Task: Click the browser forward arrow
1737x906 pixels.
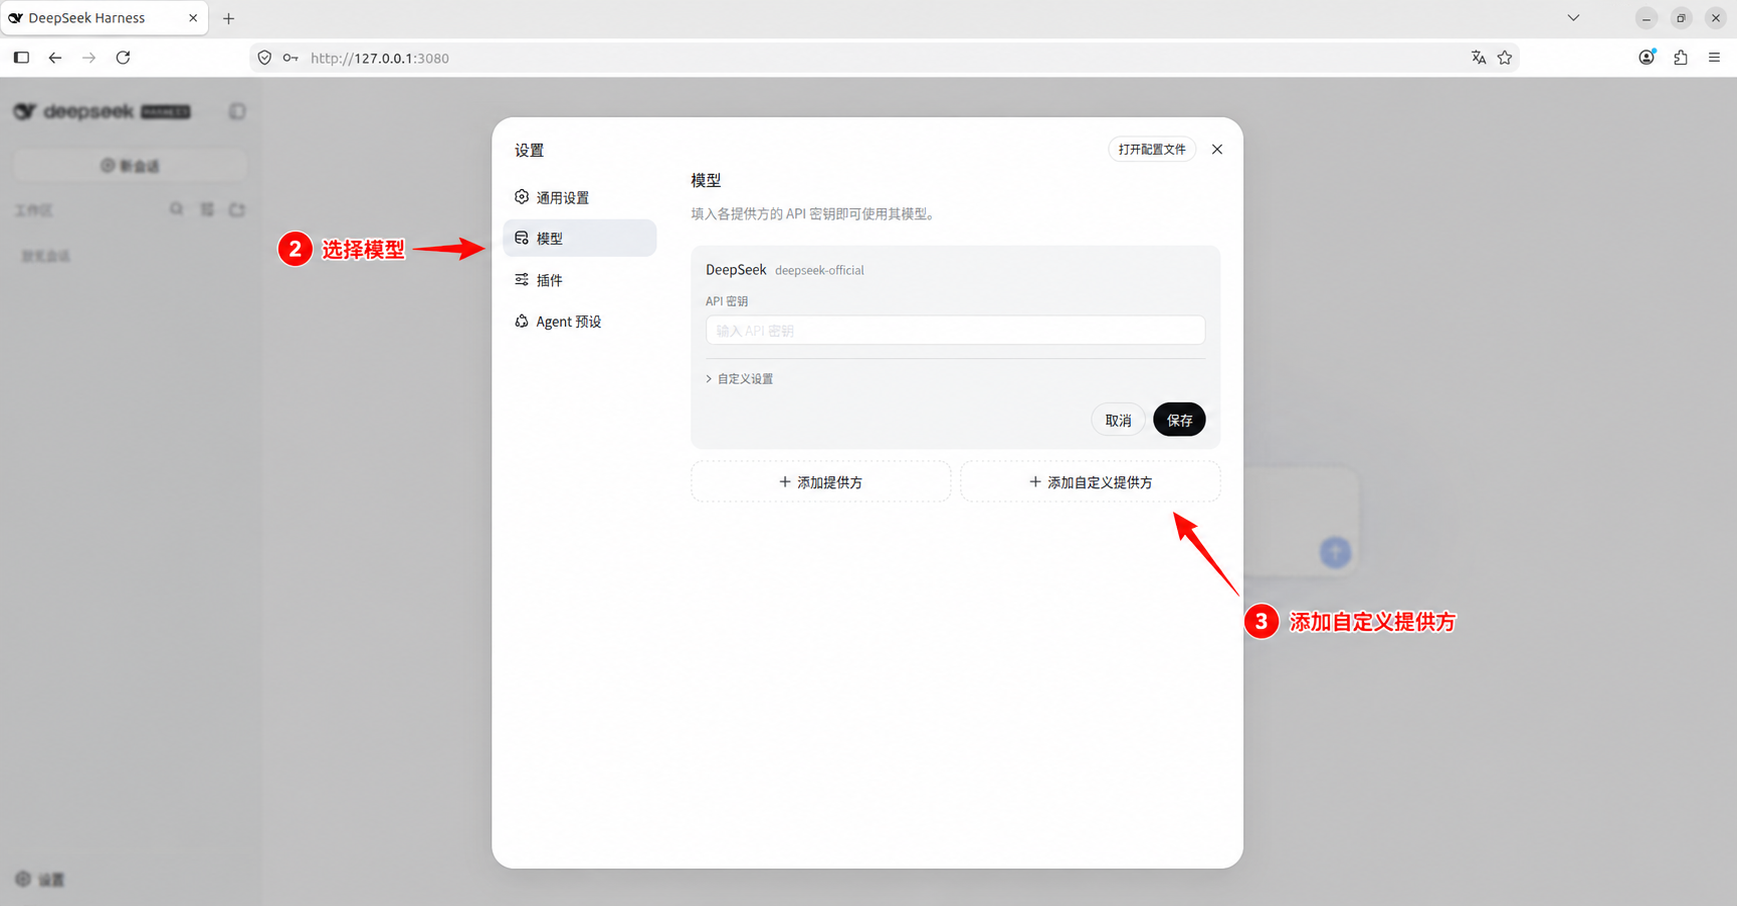Action: [89, 58]
